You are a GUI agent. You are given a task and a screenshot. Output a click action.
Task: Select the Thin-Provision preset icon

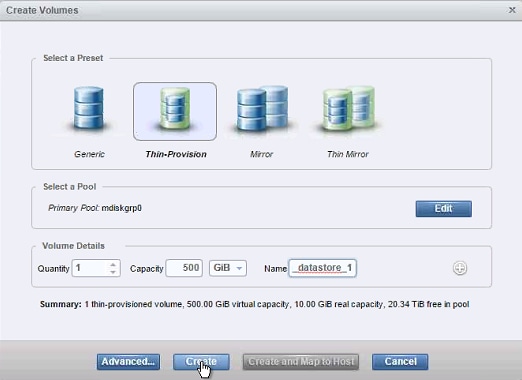pos(175,111)
